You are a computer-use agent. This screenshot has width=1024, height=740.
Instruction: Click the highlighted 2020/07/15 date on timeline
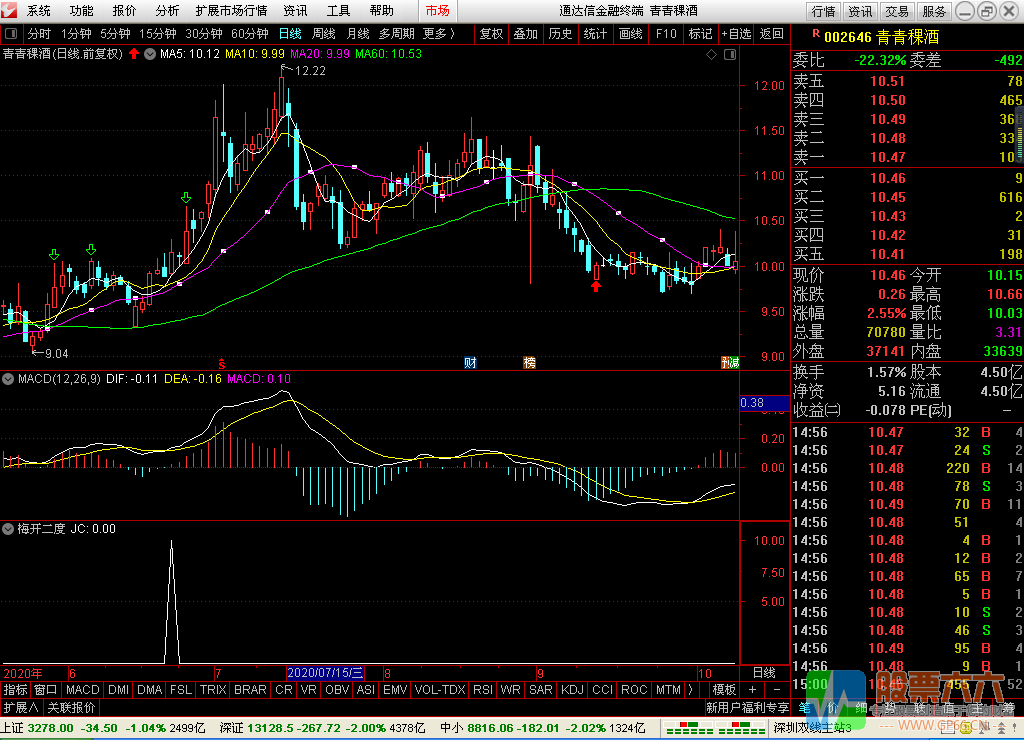(326, 672)
